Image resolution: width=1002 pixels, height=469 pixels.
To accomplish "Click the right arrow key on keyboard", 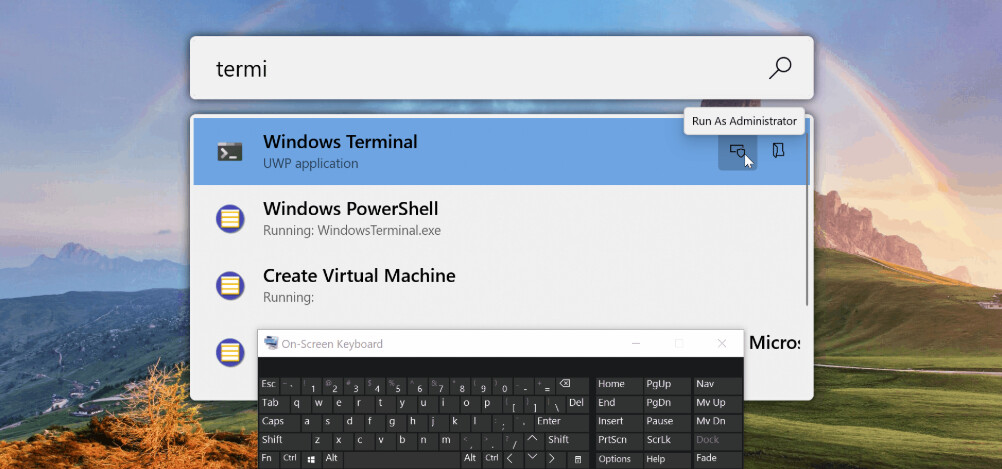I will click(x=555, y=460).
